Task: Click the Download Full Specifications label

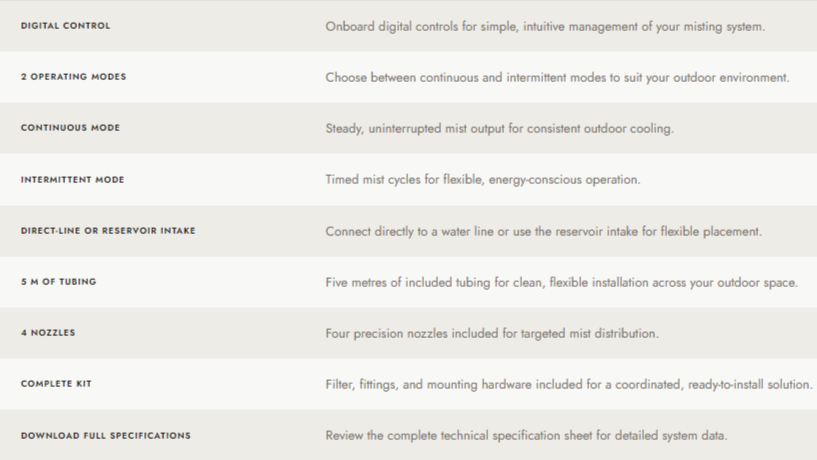Action: pos(106,436)
